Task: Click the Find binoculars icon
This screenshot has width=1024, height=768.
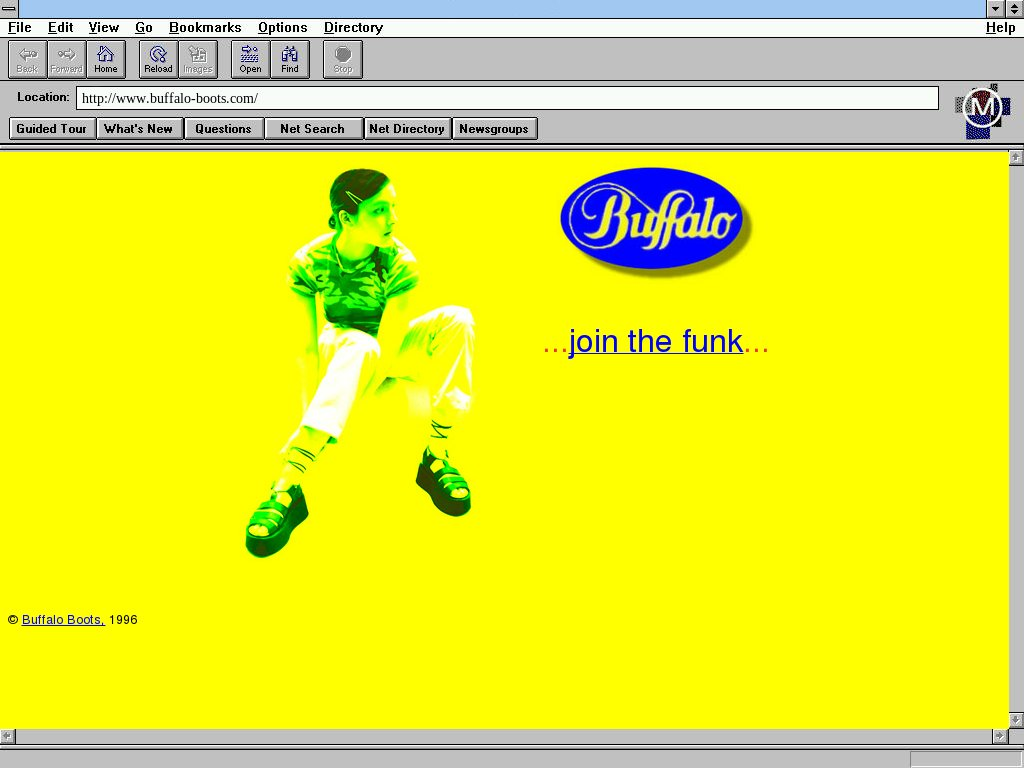Action: click(x=289, y=59)
